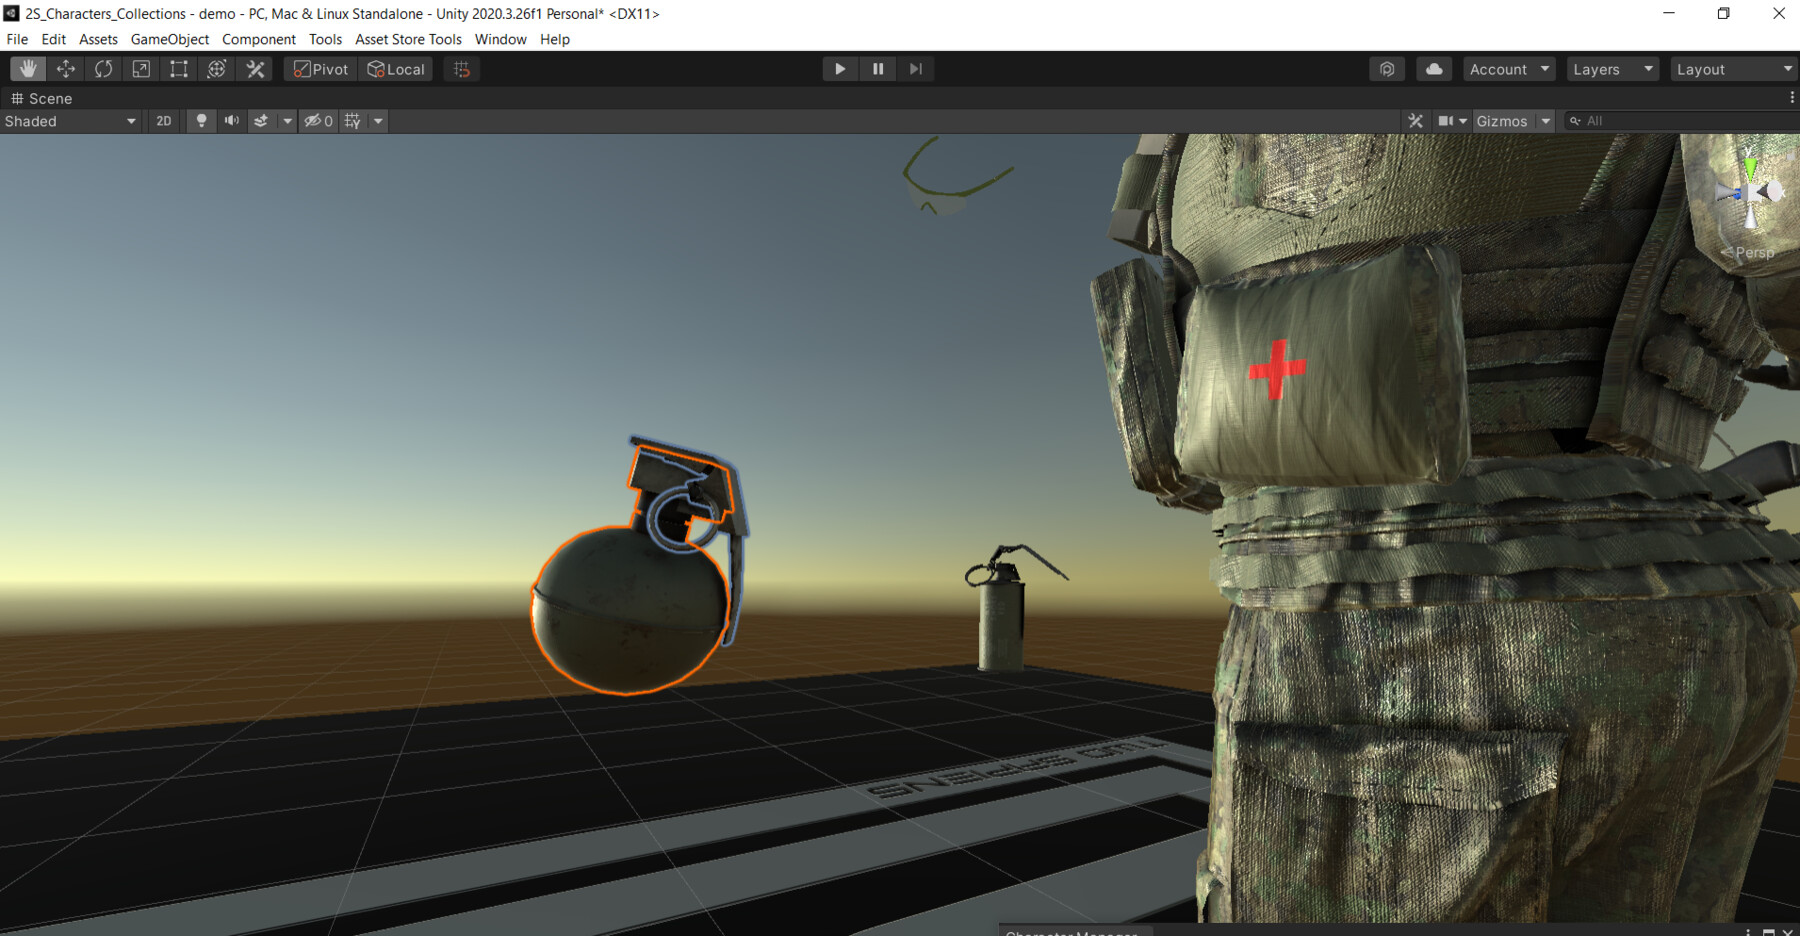Select the Transform tool

pyautogui.click(x=217, y=69)
